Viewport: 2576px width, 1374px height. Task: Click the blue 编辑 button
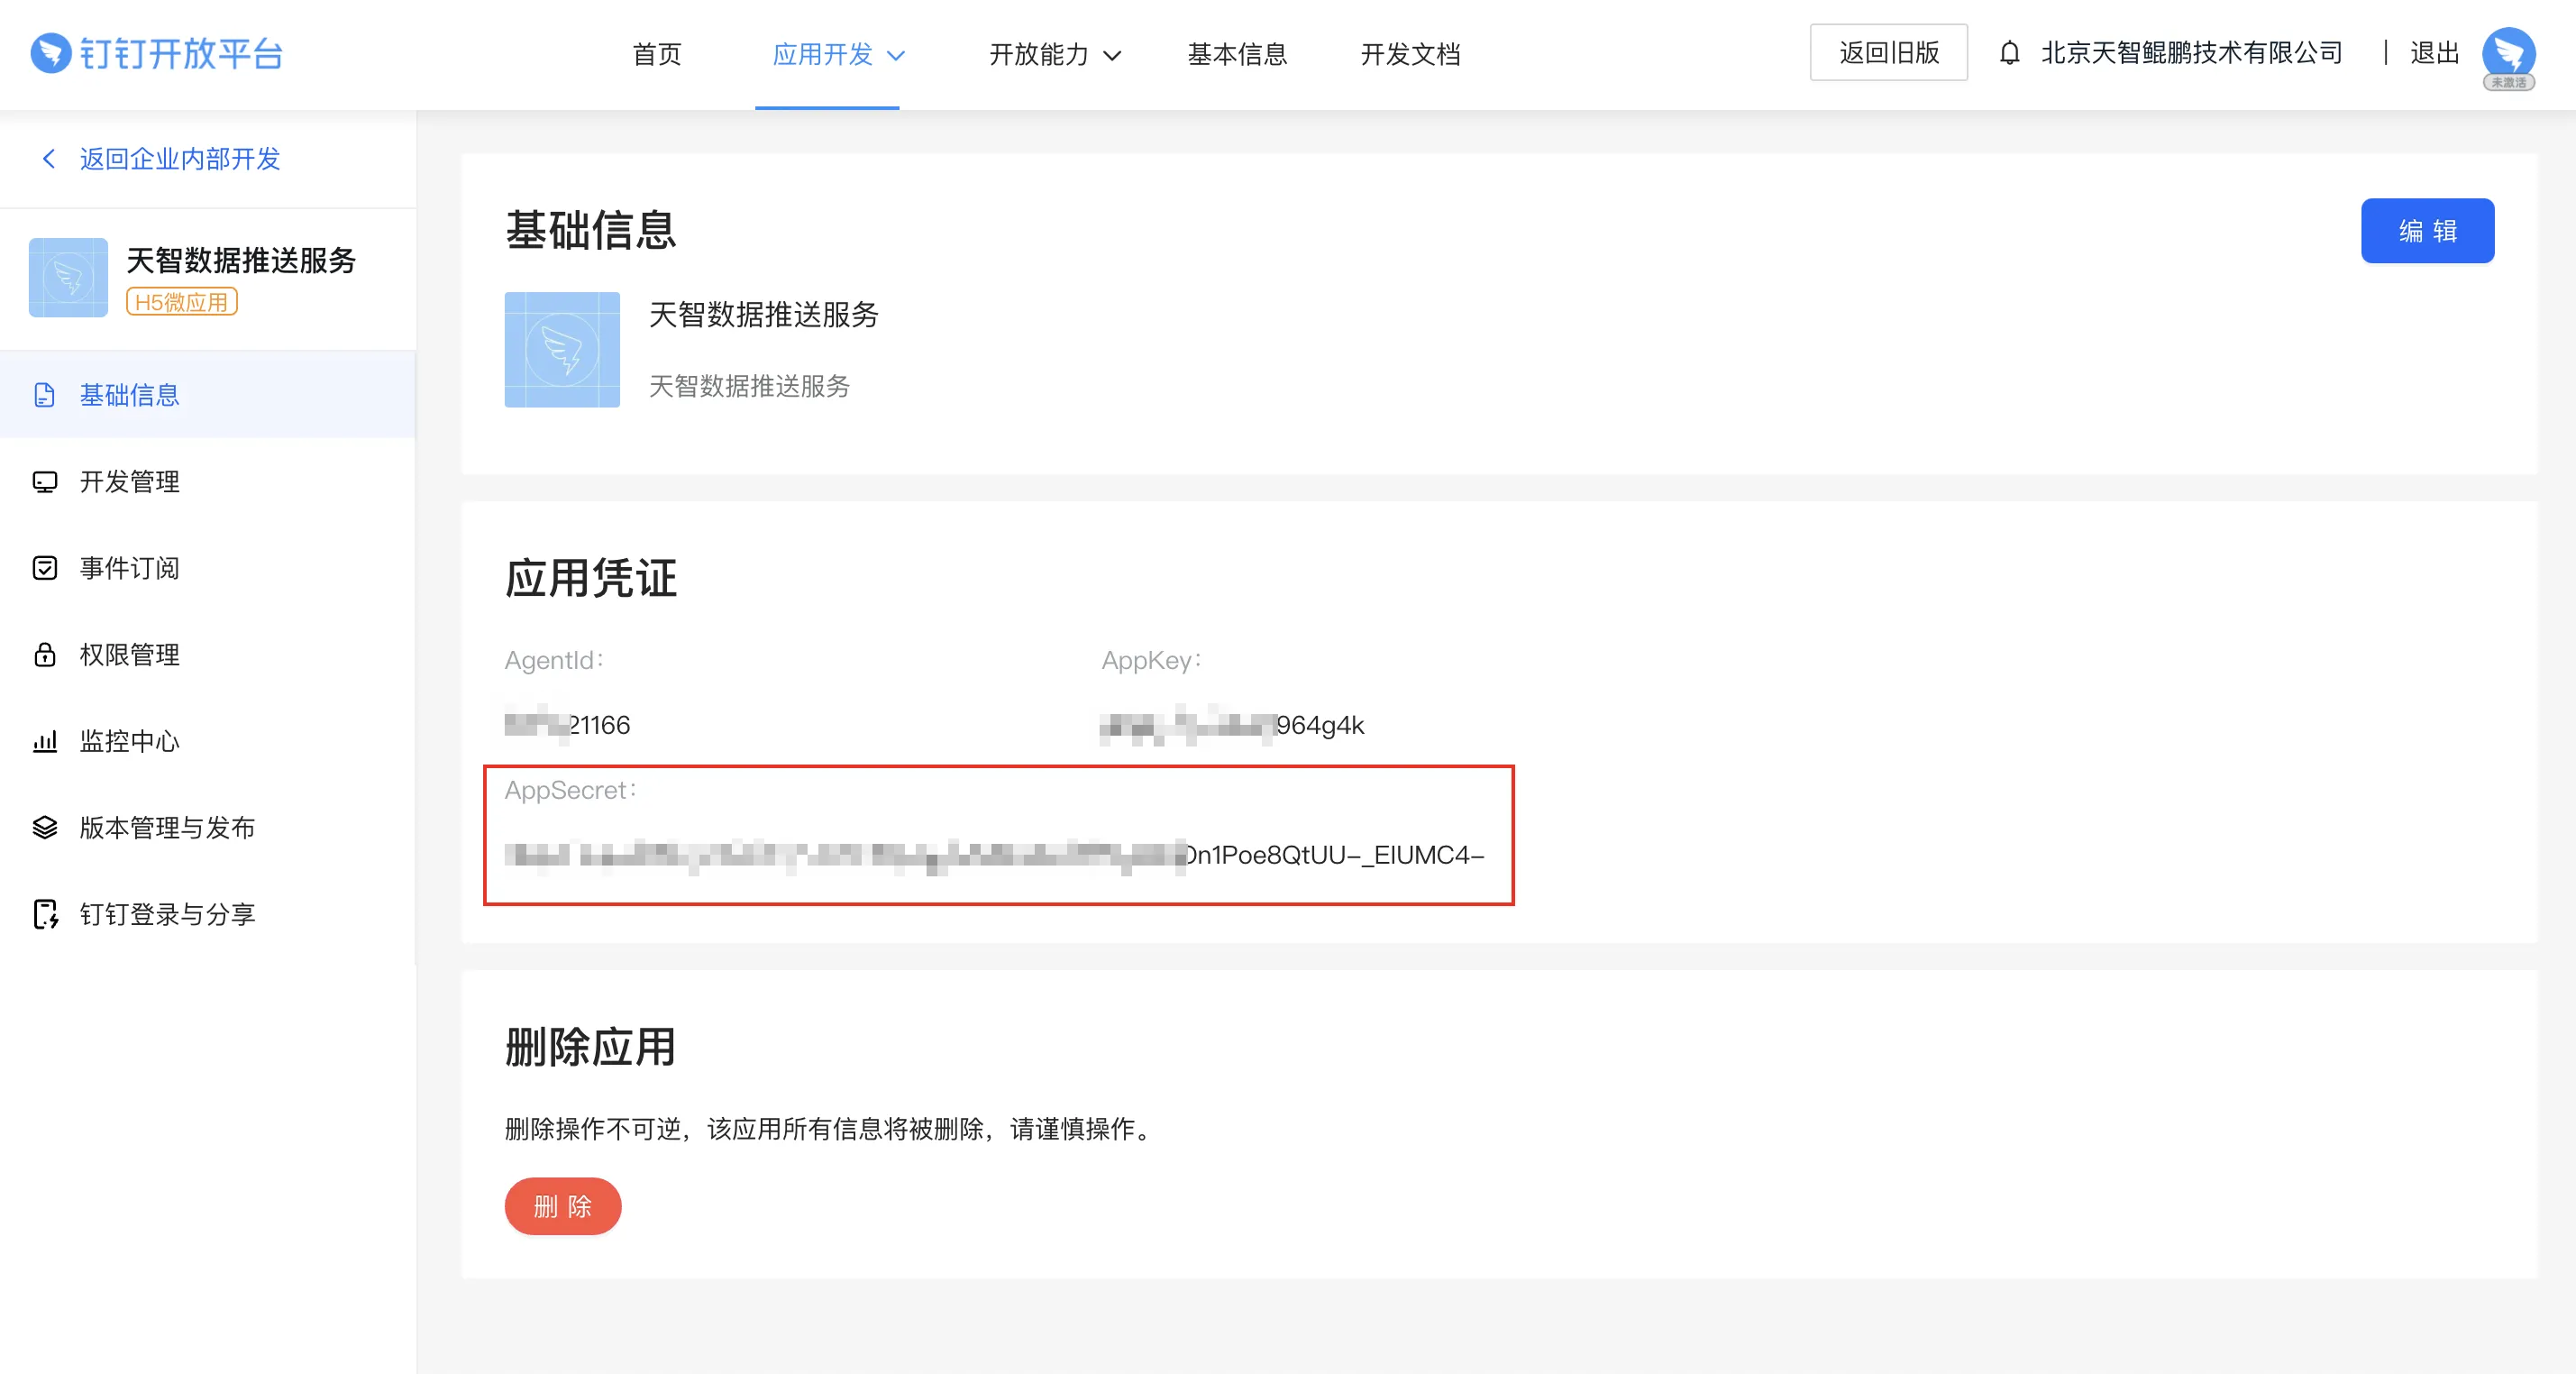2426,231
